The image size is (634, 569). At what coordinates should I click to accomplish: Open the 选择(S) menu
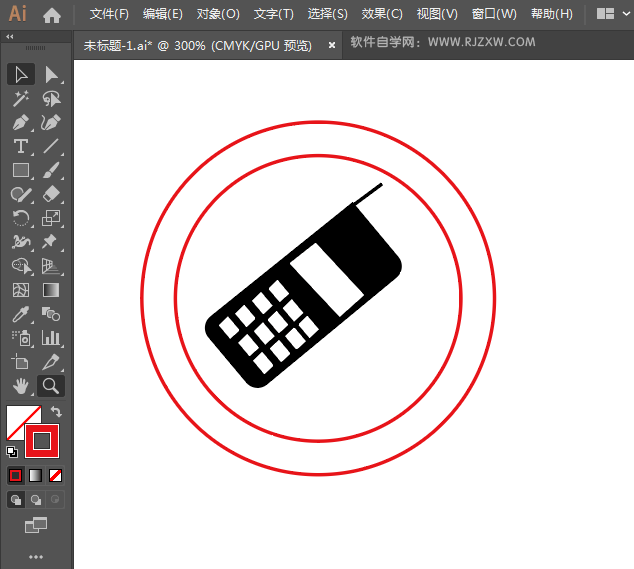(328, 14)
